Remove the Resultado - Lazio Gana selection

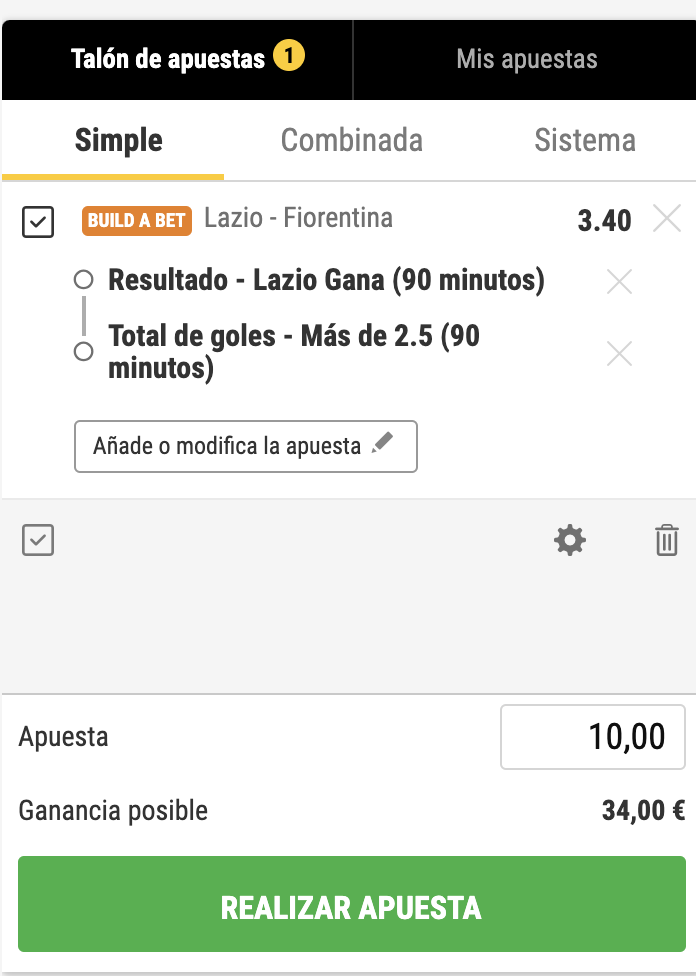click(619, 282)
